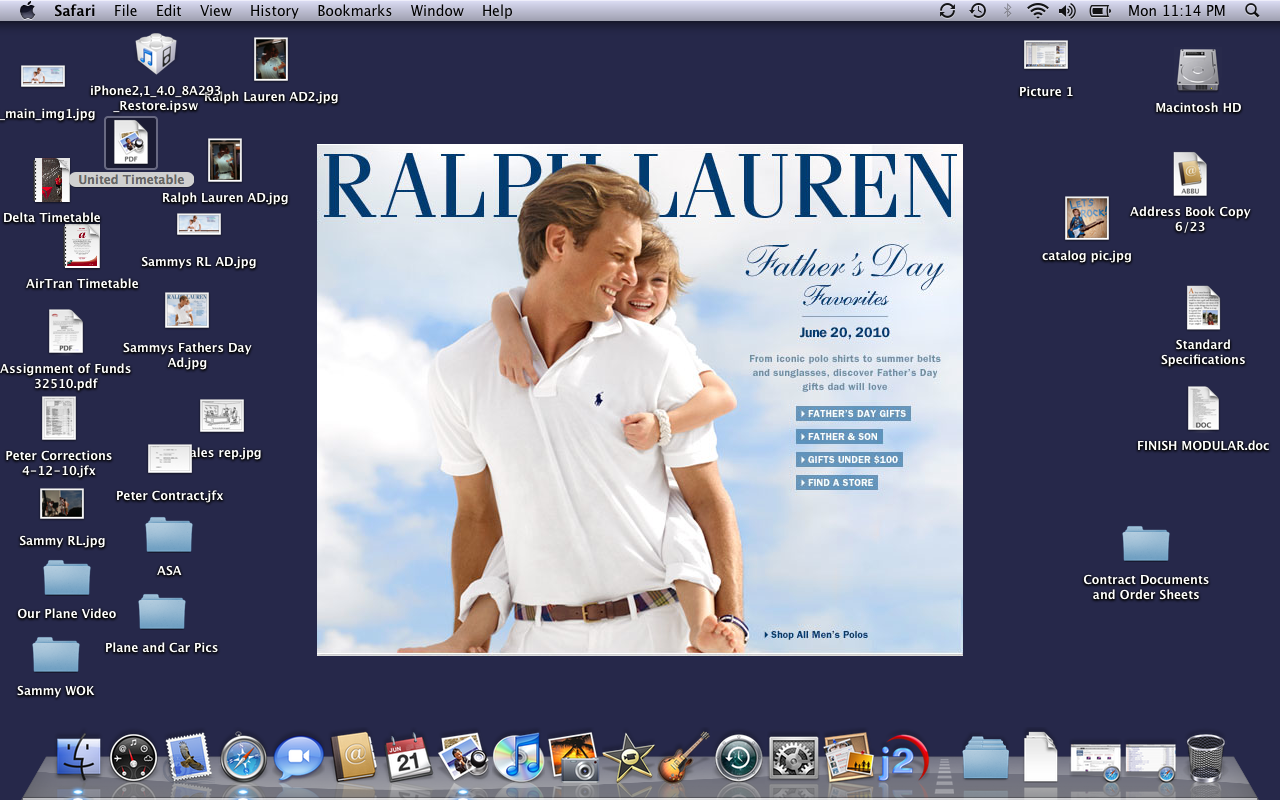
Task: Open Time Machine from the Dock
Action: coord(739,758)
